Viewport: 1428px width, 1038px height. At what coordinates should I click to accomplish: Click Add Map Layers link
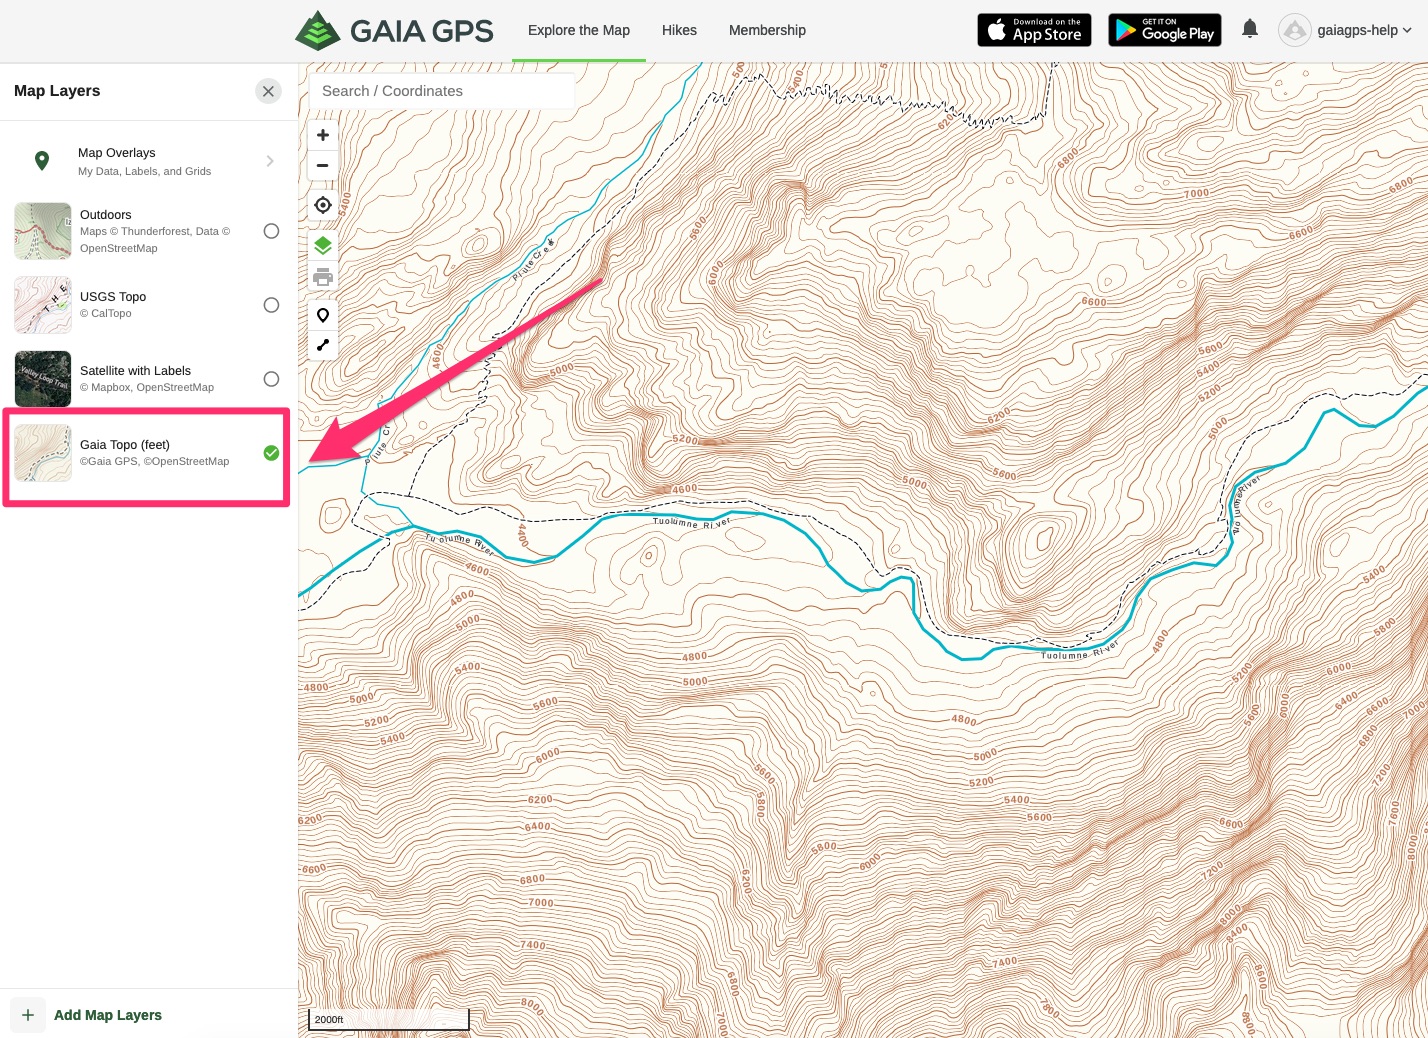click(x=108, y=1015)
